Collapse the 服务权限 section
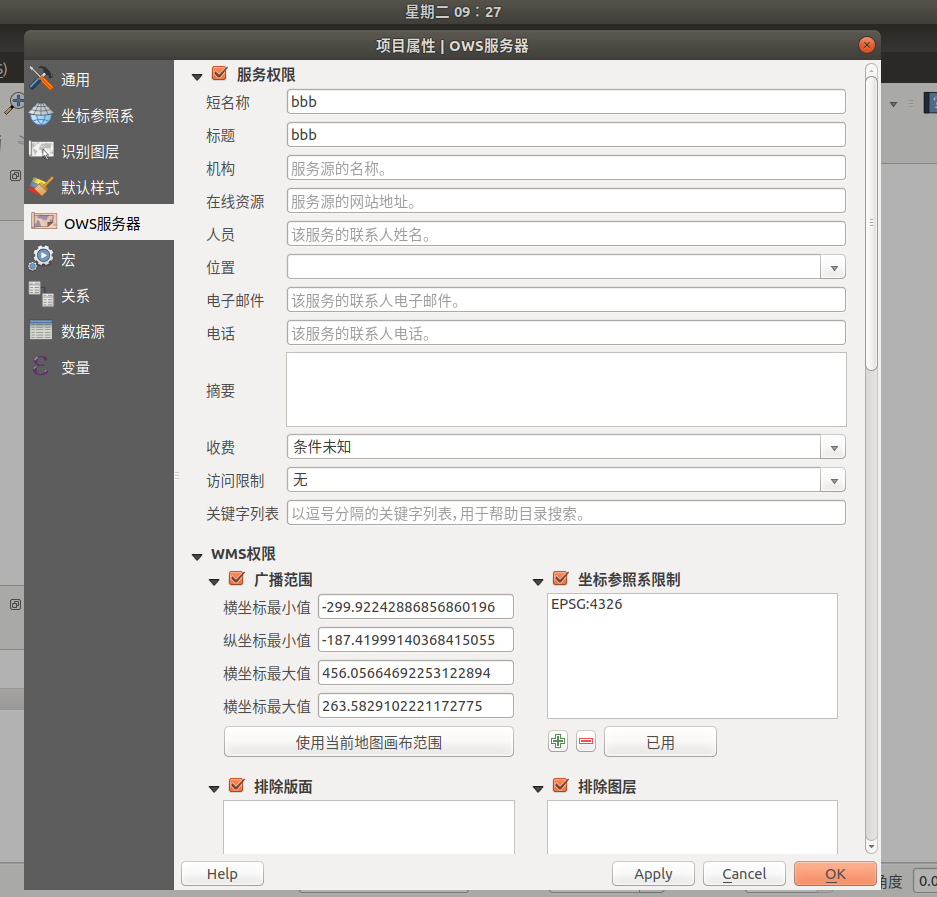This screenshot has height=897, width=937. click(x=197, y=76)
